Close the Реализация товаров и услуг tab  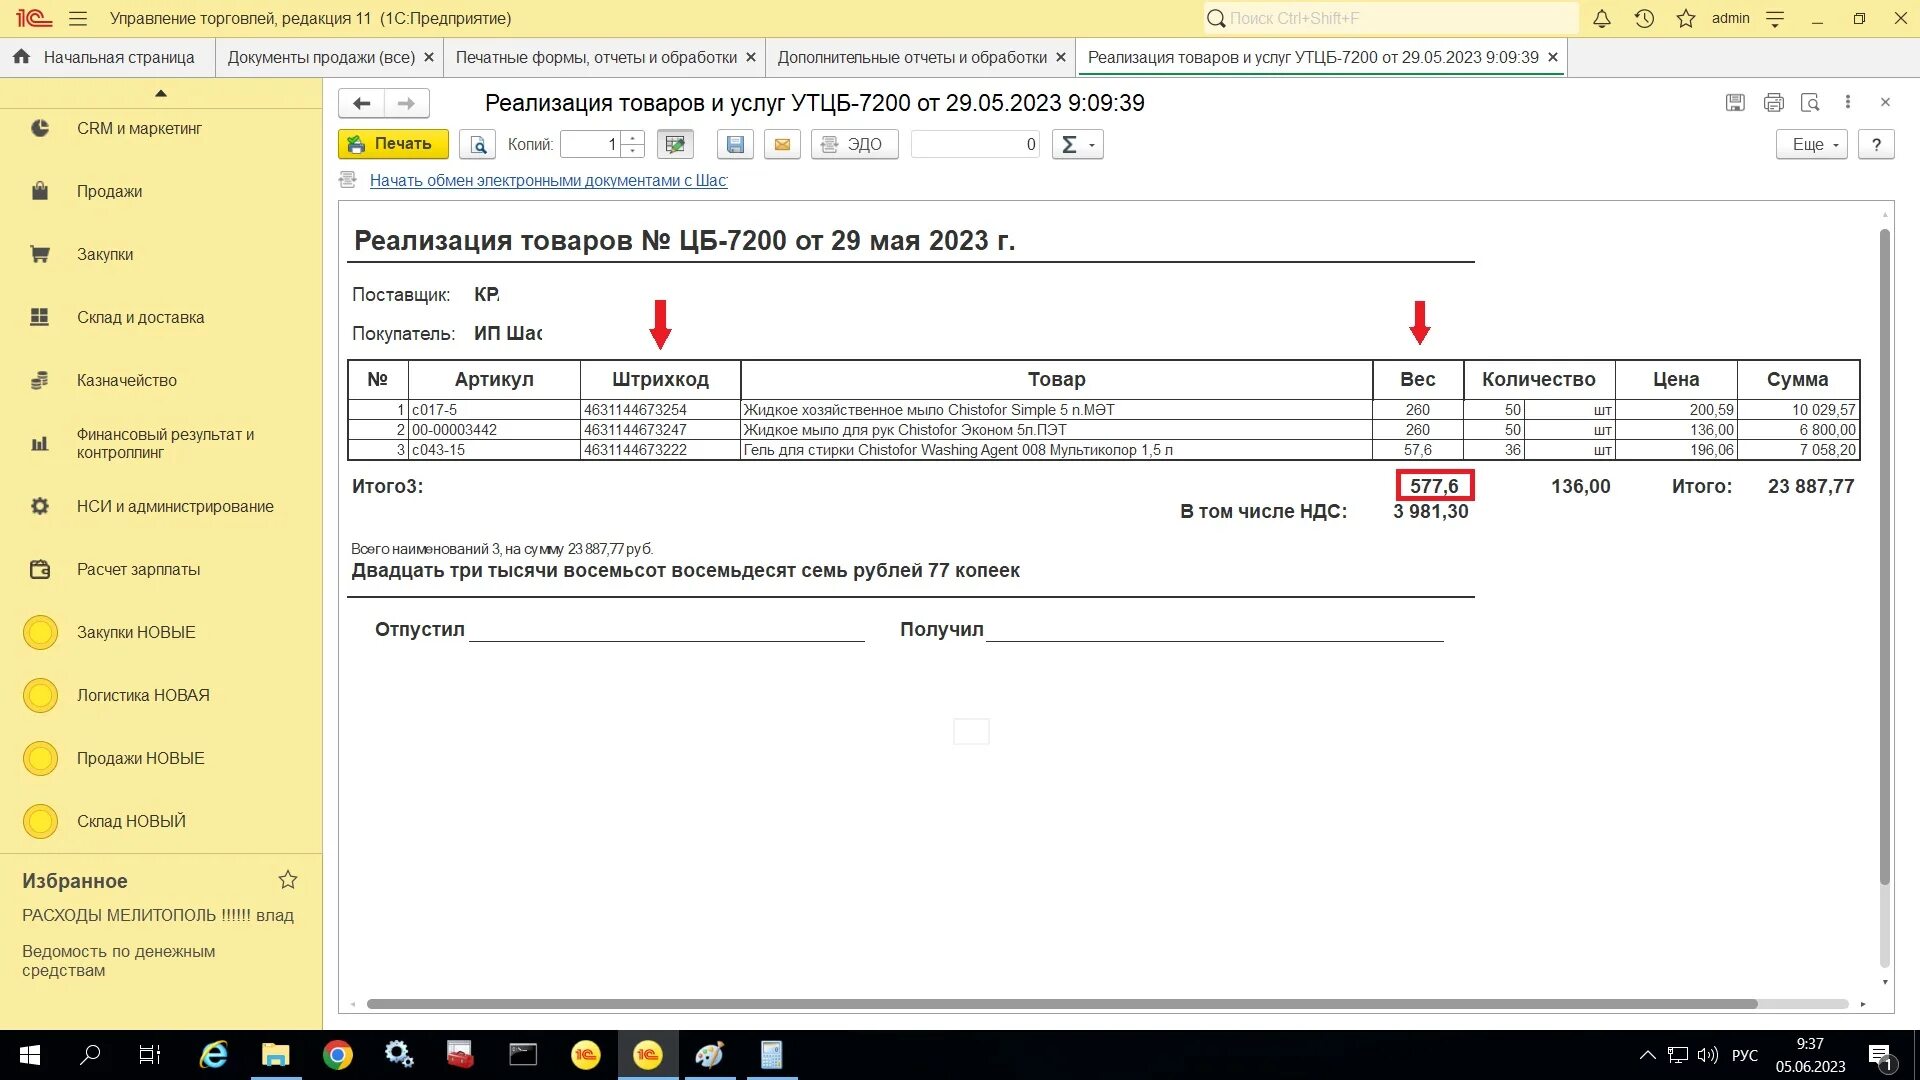click(x=1553, y=57)
